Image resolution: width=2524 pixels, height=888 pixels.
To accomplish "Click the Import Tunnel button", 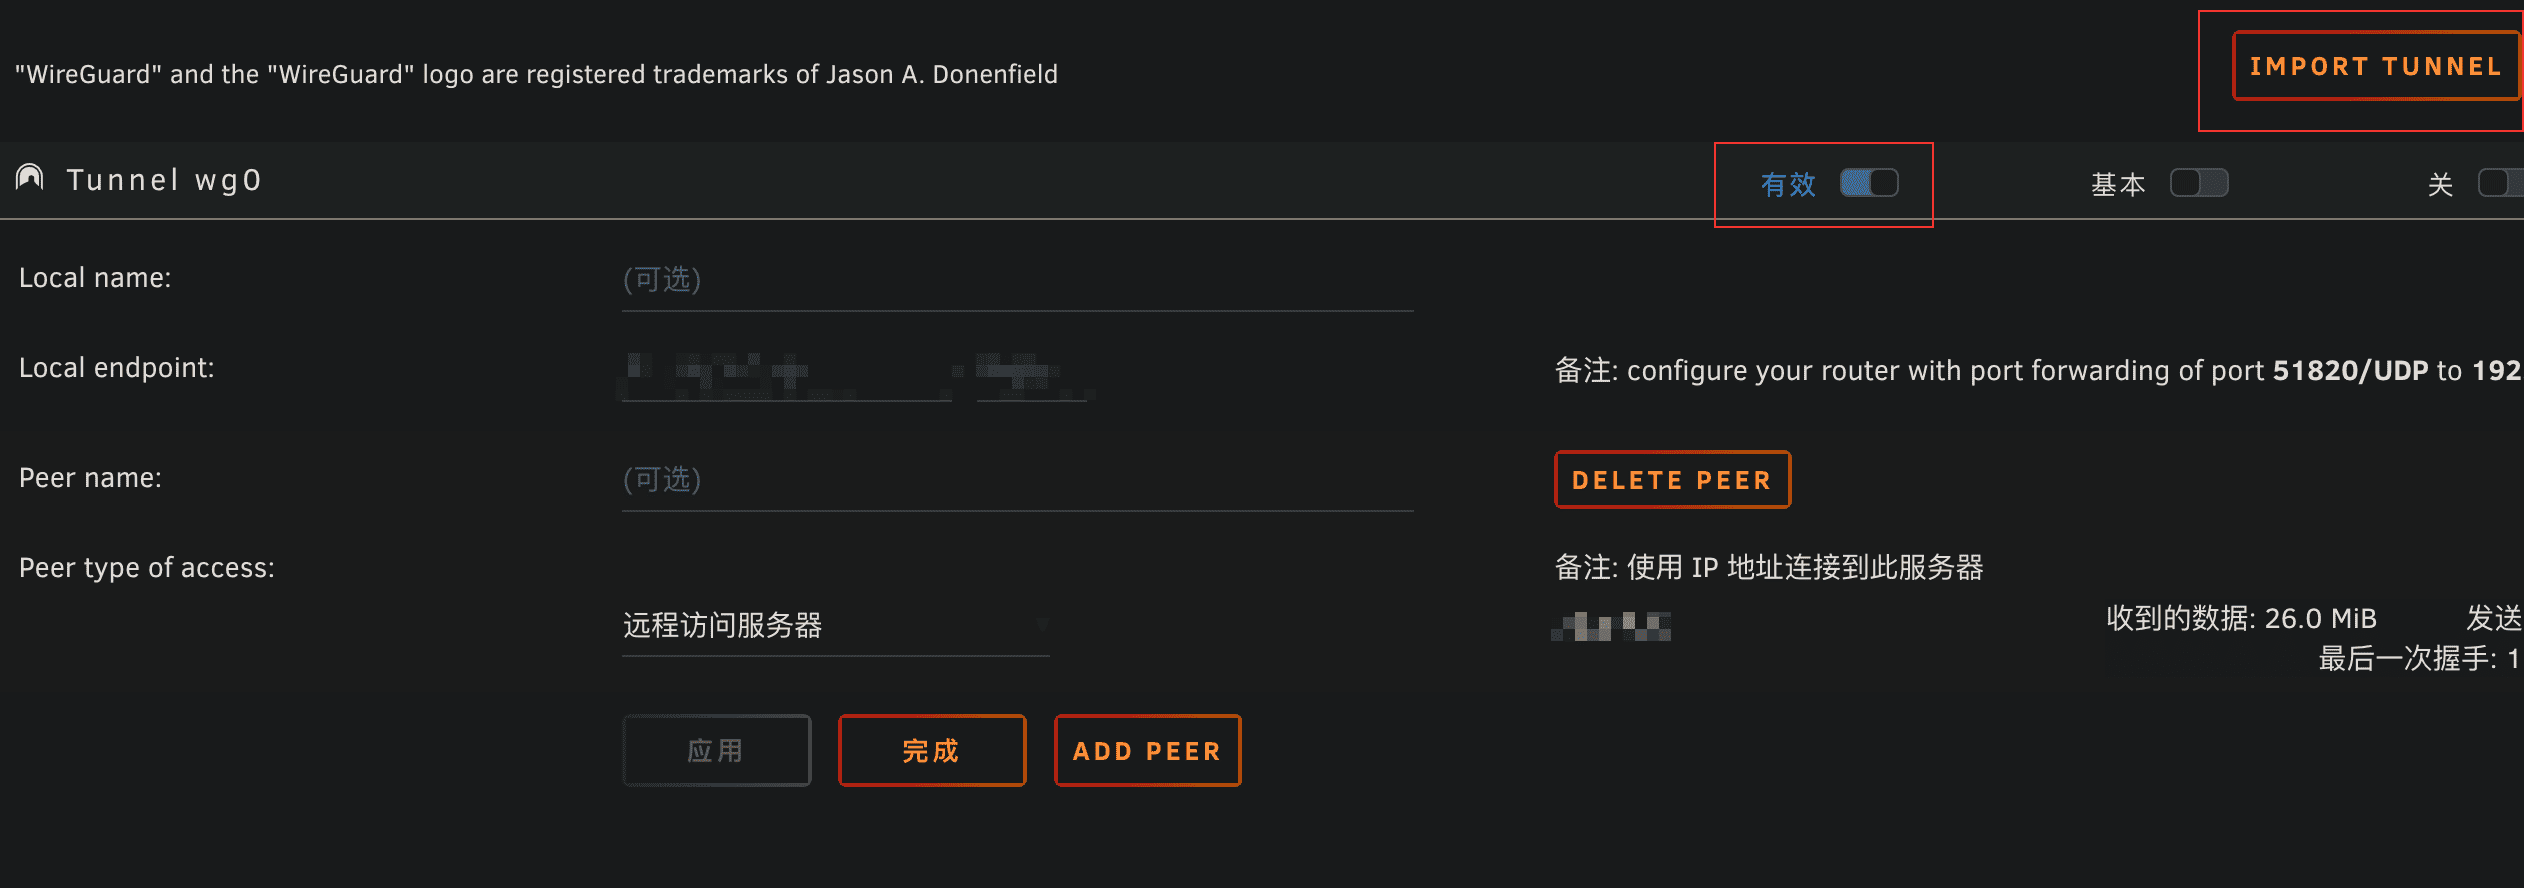I will 2376,66.
